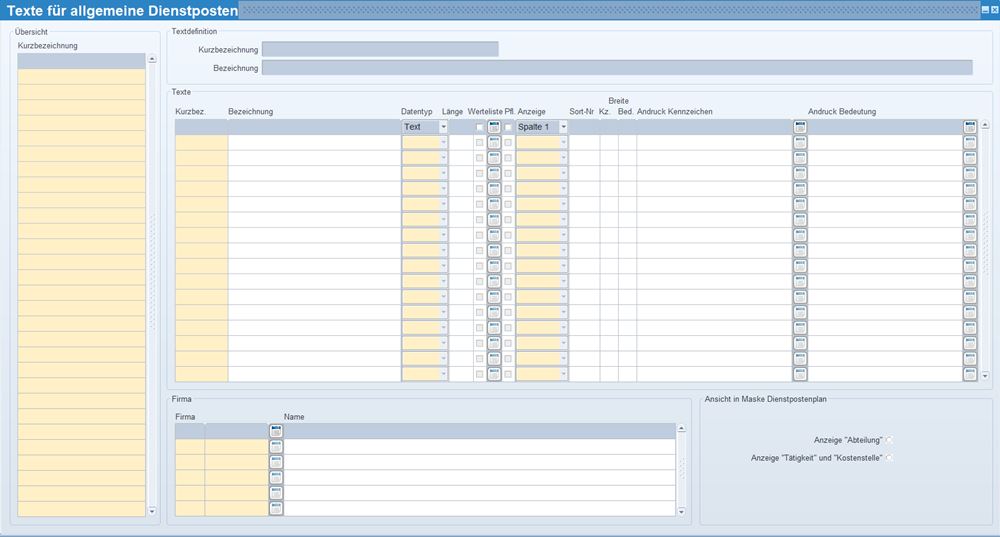Image resolution: width=1000 pixels, height=537 pixels.
Task: Click the Andruck Kennzeichen column header
Action: [675, 112]
